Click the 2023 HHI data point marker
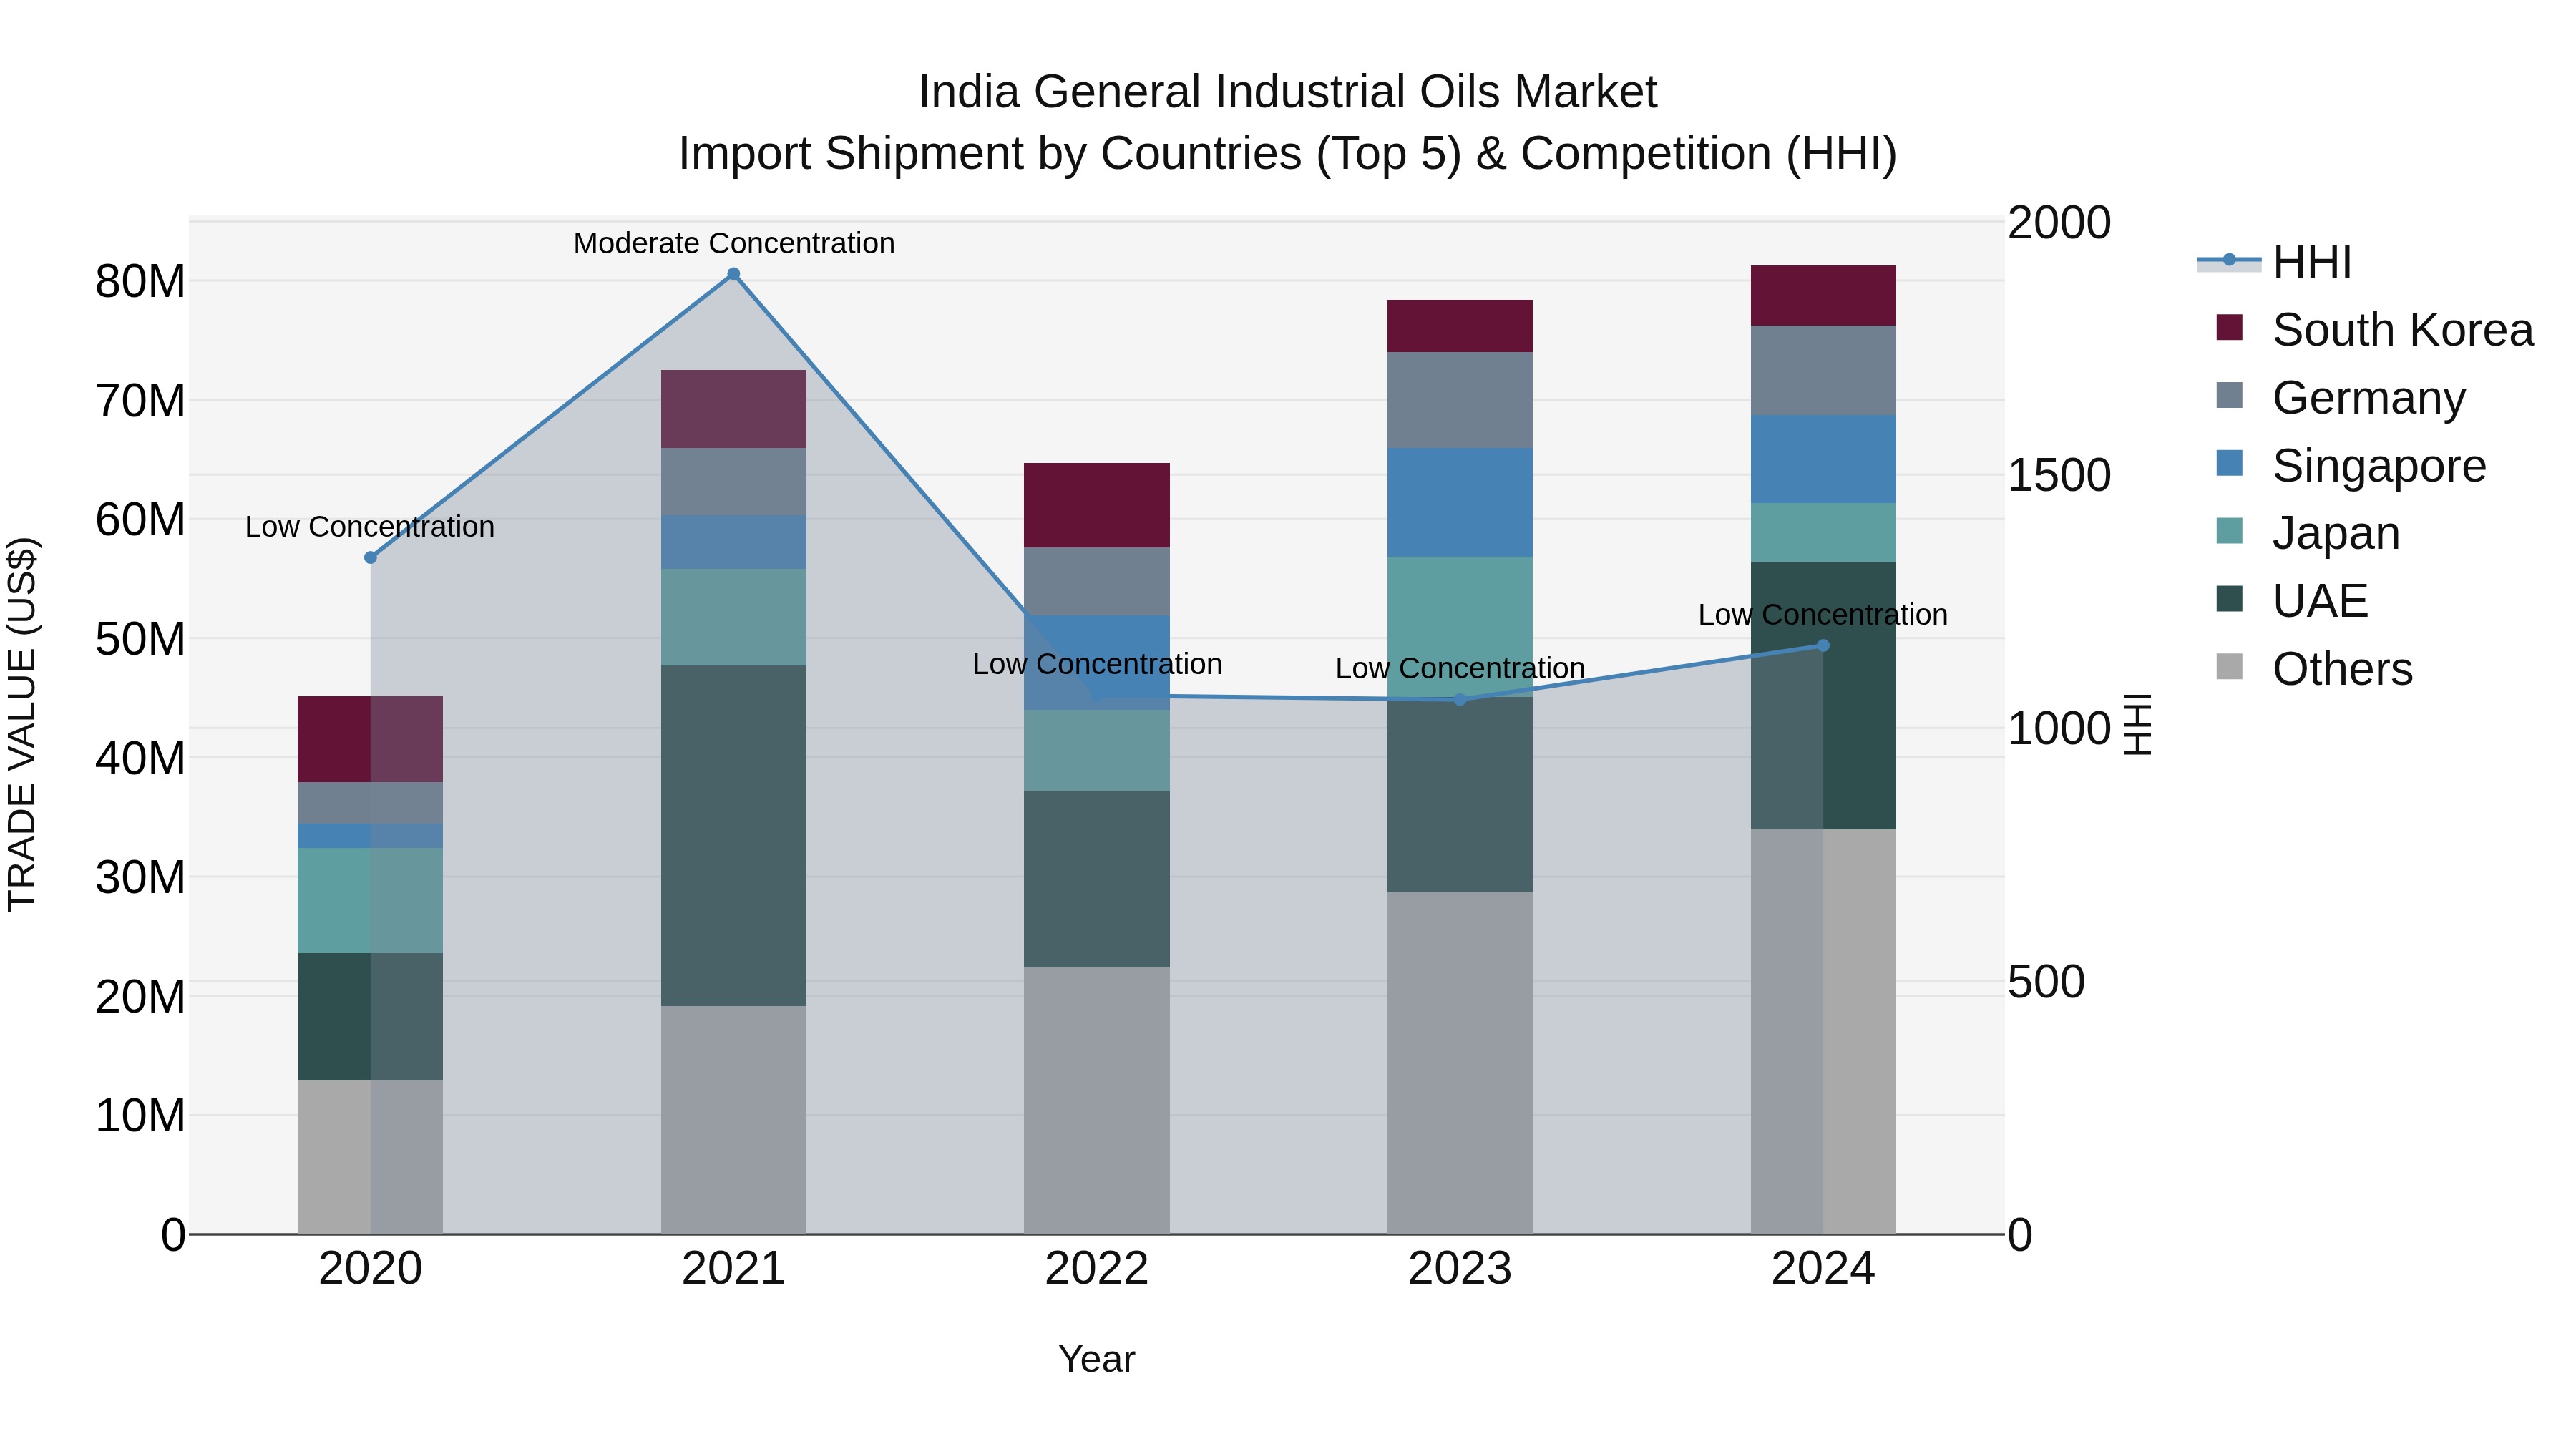The width and height of the screenshot is (2576, 1449). pyautogui.click(x=1460, y=700)
